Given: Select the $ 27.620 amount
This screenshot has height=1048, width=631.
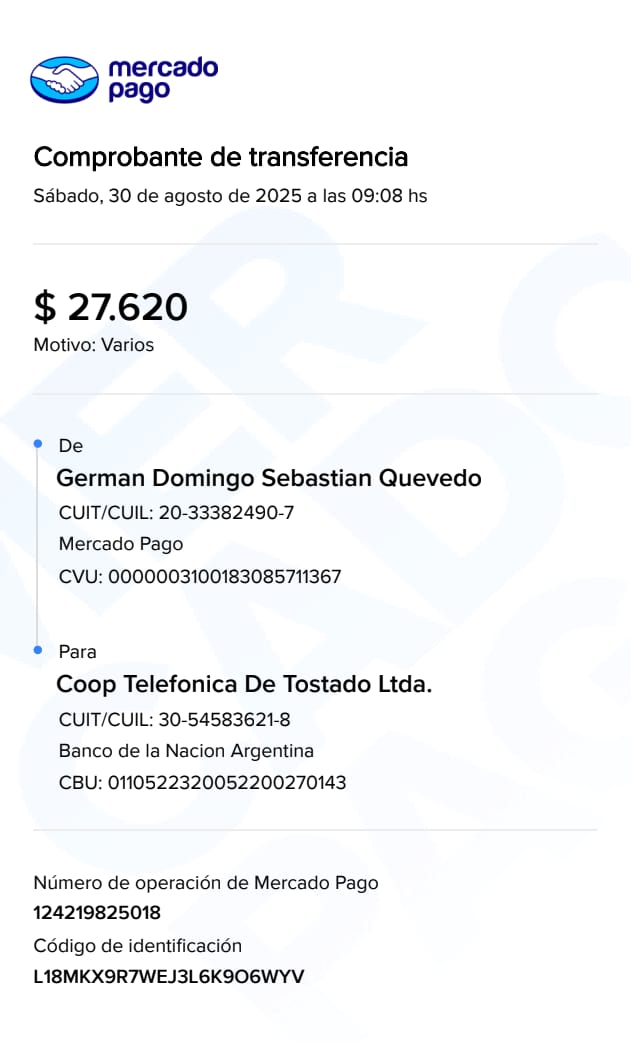Looking at the screenshot, I should click(x=111, y=307).
